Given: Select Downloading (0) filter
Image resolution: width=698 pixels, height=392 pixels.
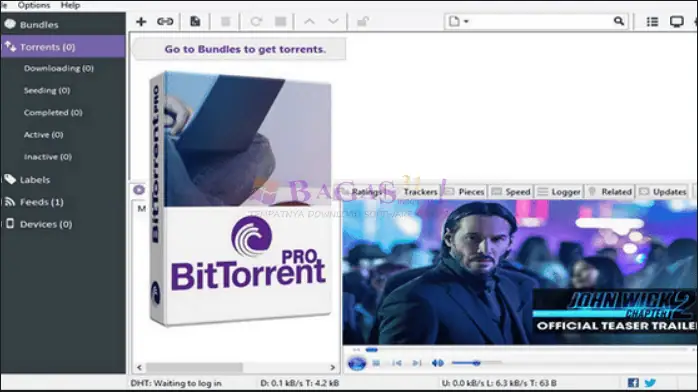Looking at the screenshot, I should point(59,68).
